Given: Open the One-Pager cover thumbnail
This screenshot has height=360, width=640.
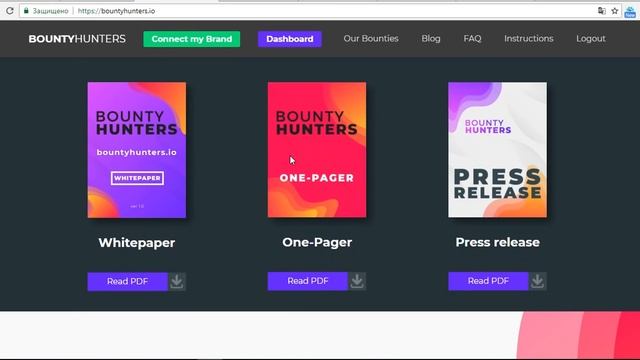Looking at the screenshot, I should click(x=317, y=150).
